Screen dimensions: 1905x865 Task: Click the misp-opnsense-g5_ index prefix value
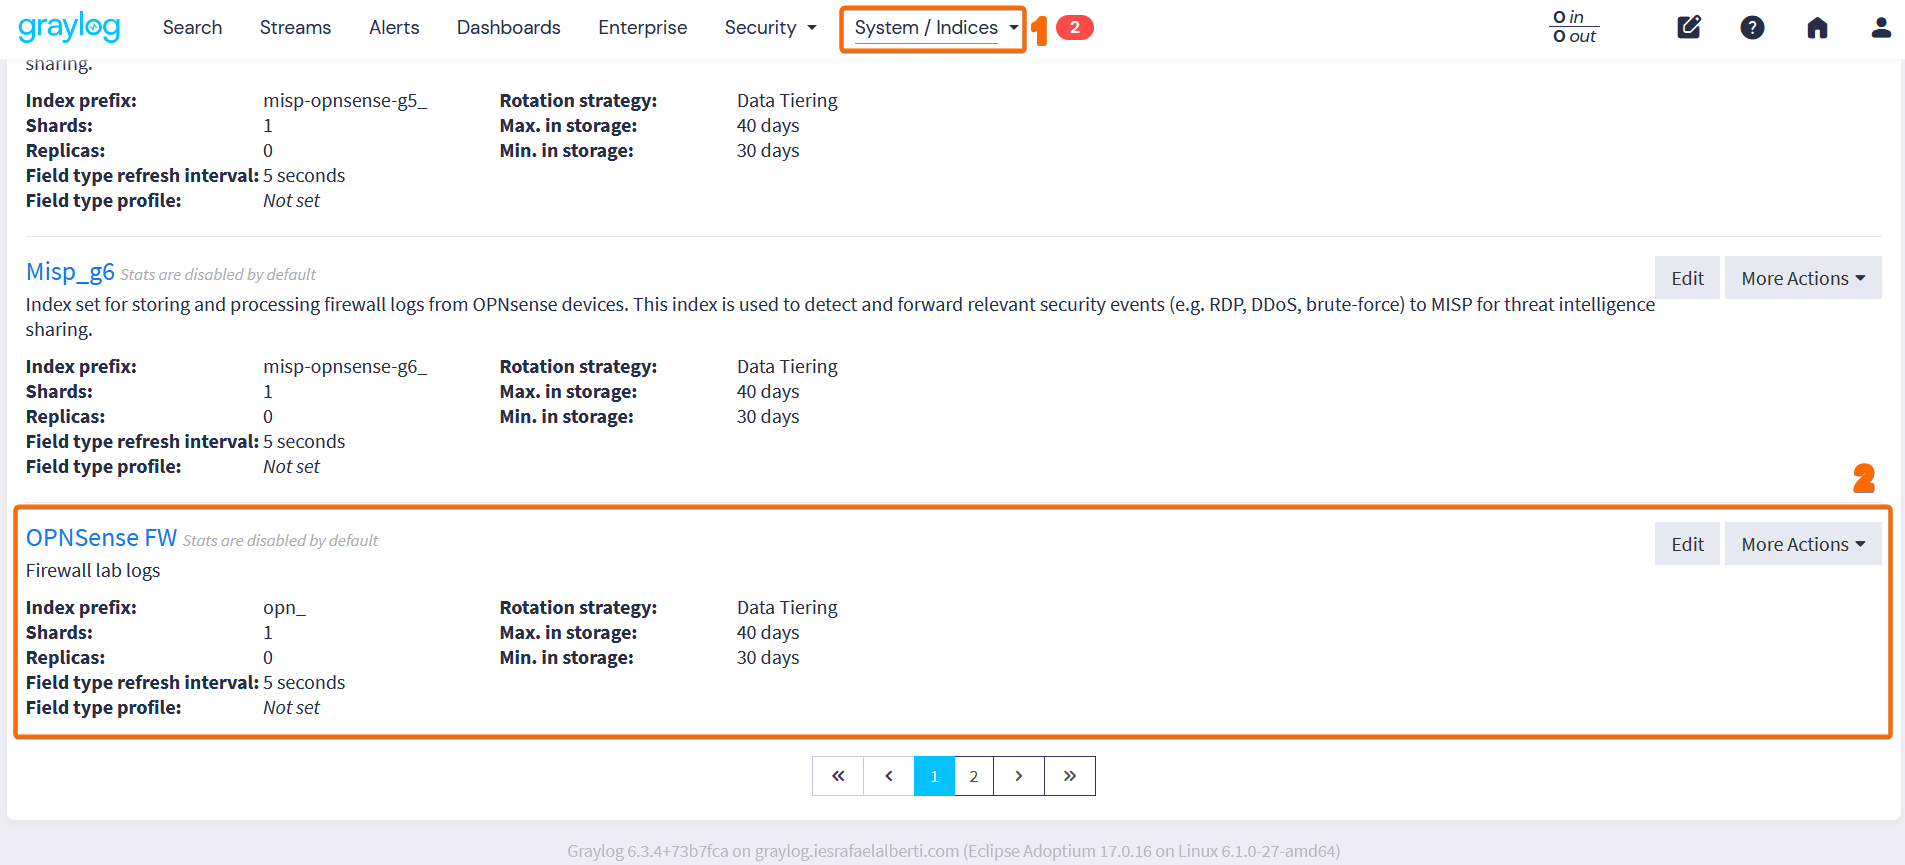(345, 100)
